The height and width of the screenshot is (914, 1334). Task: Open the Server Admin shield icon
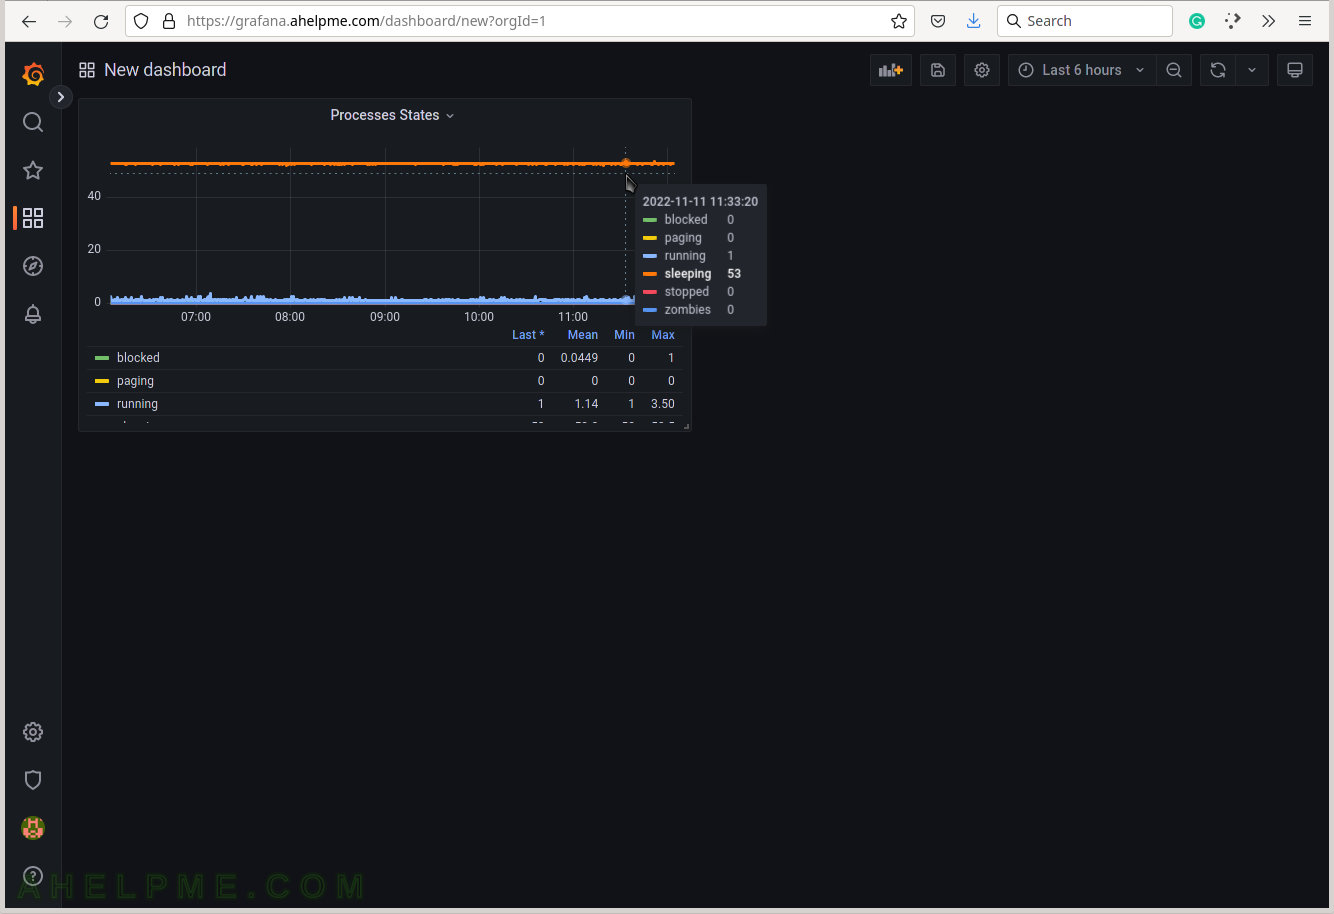click(x=33, y=780)
